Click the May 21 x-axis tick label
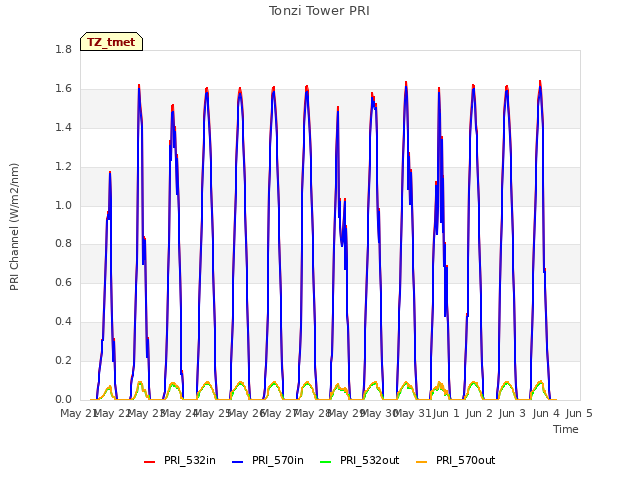The height and width of the screenshot is (480, 640). click(x=79, y=413)
